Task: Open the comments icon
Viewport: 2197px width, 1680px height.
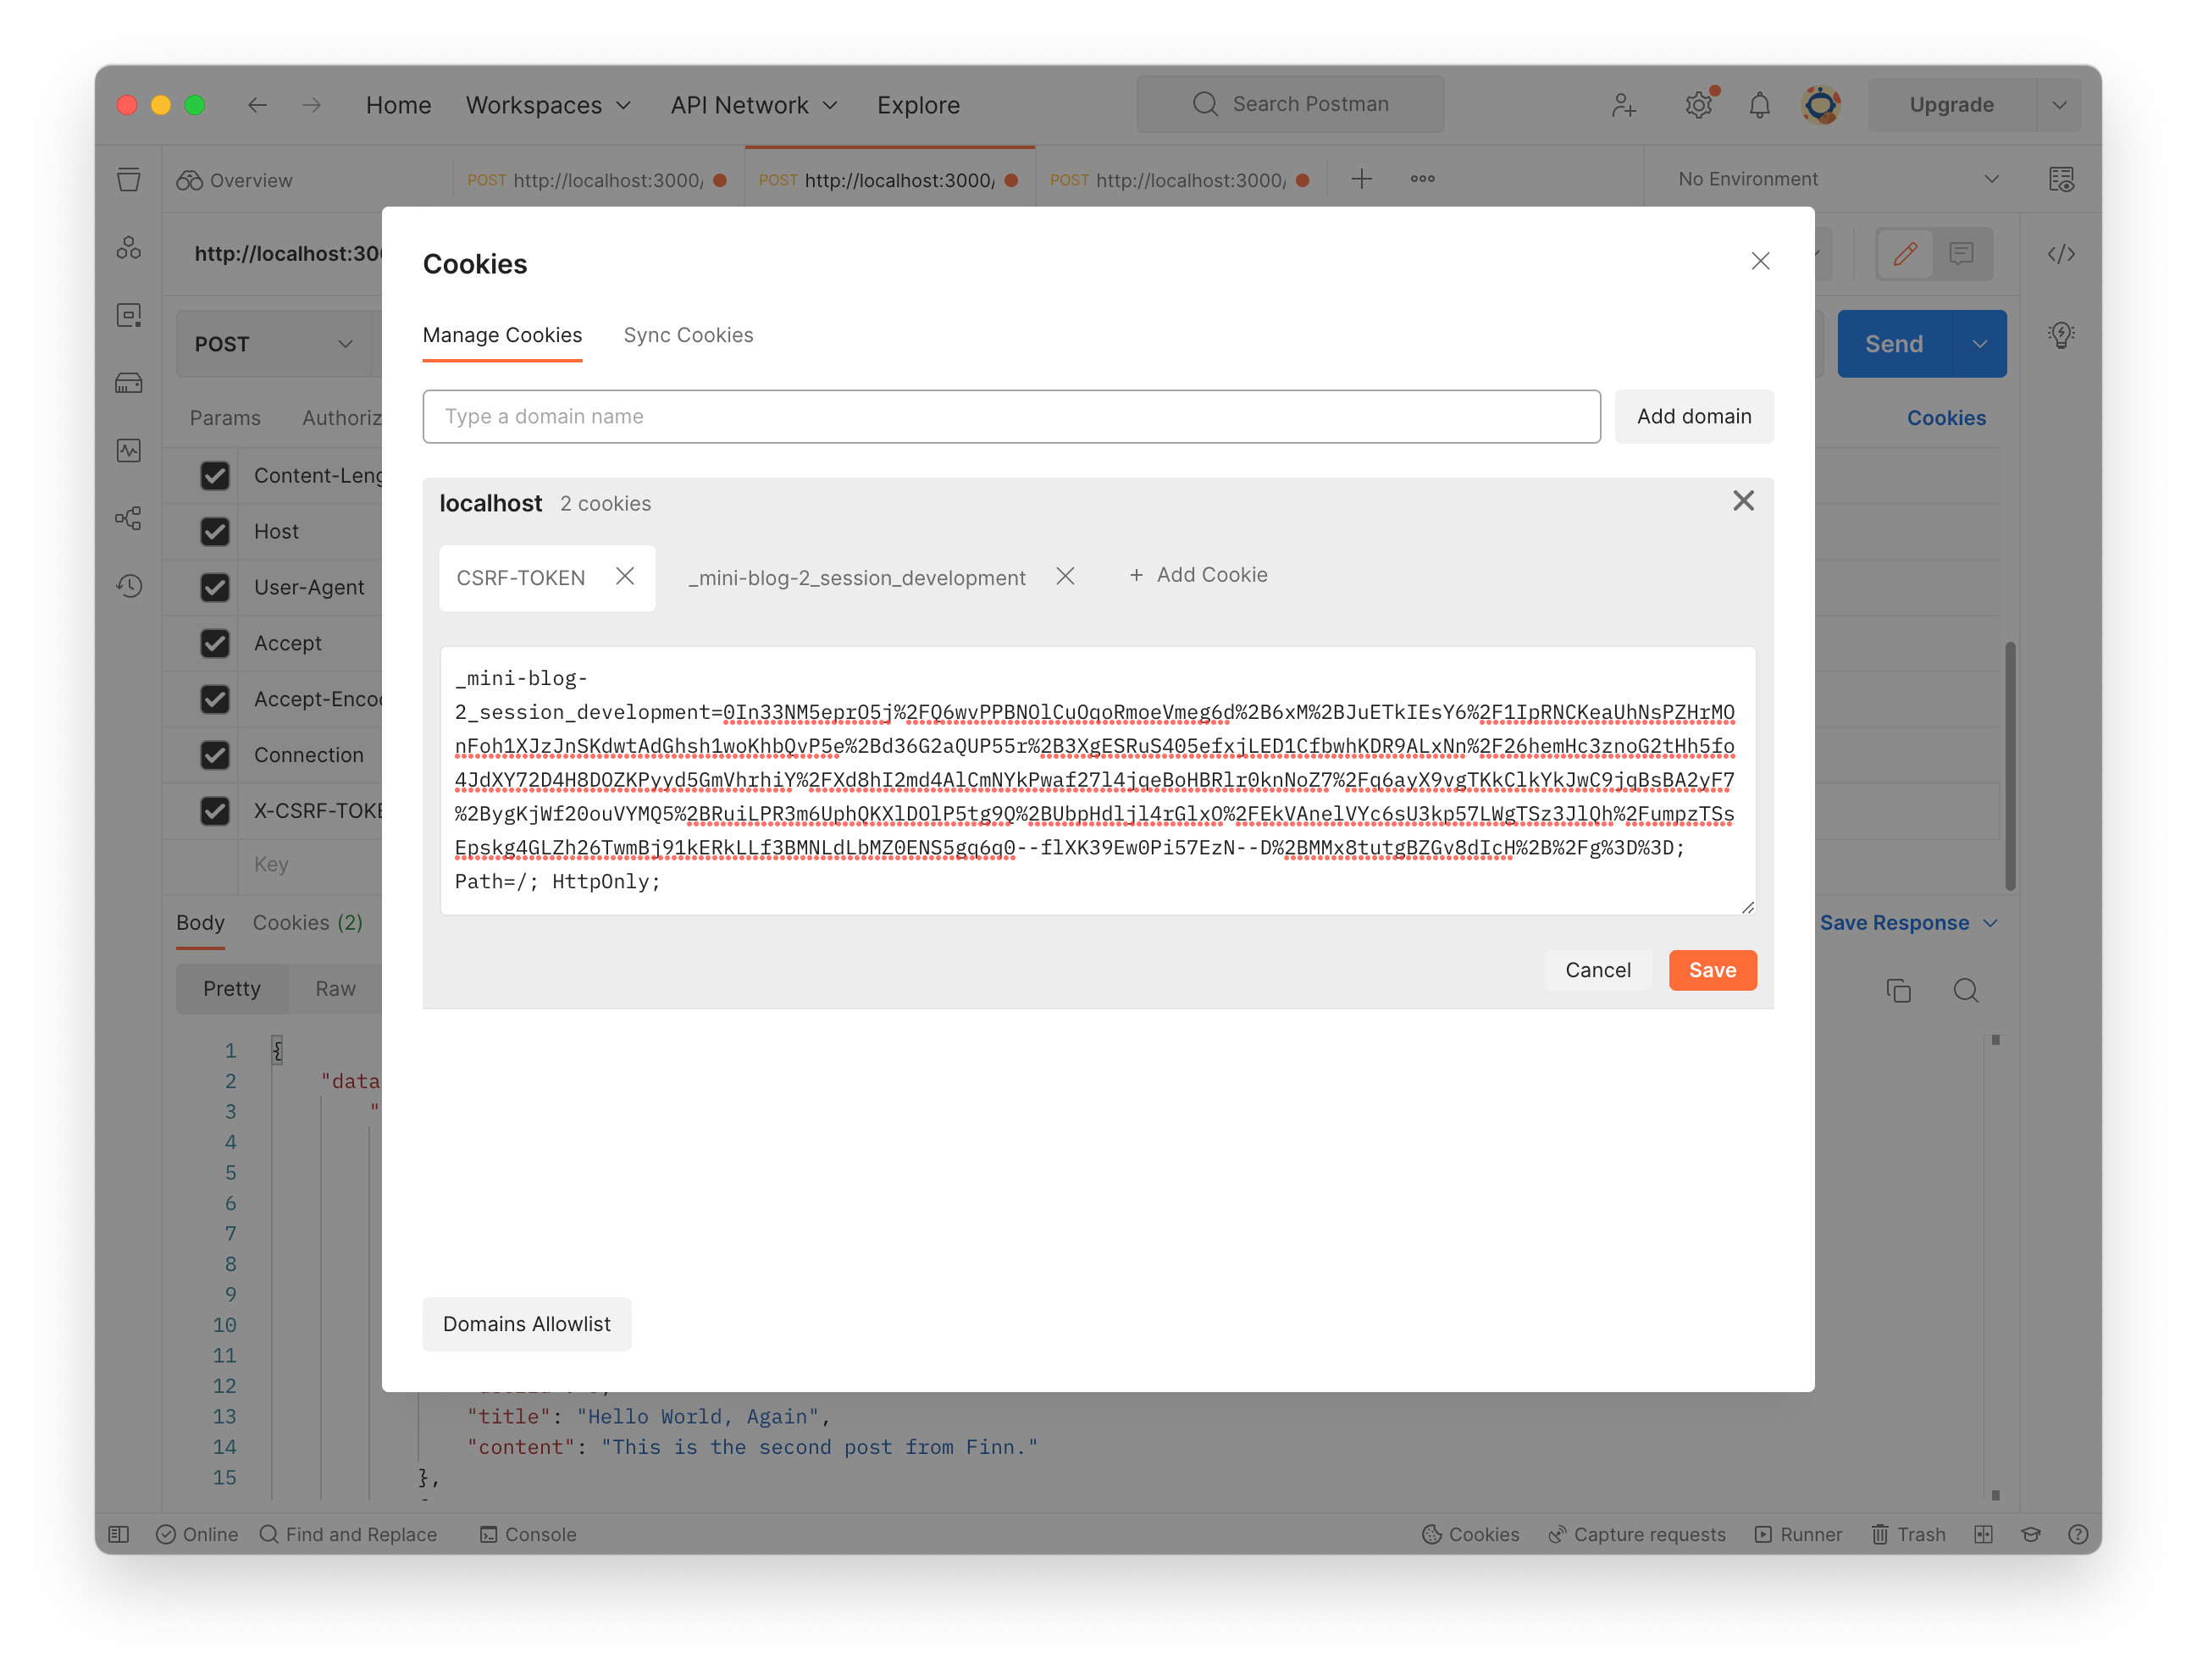Action: (1961, 254)
